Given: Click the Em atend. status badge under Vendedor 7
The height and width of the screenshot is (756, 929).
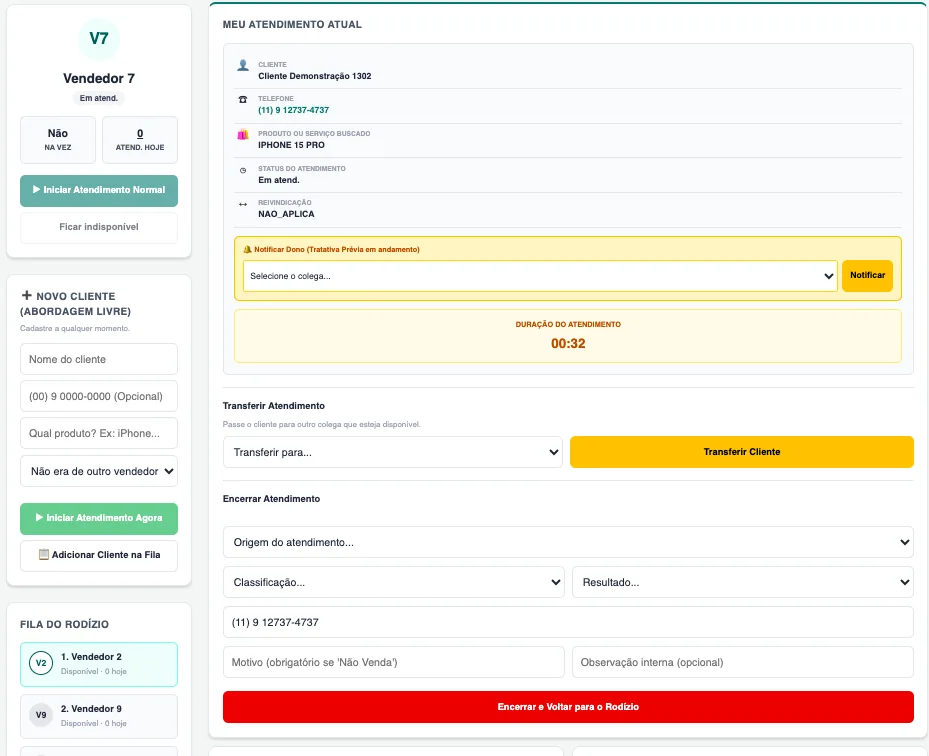Looking at the screenshot, I should 98,98.
